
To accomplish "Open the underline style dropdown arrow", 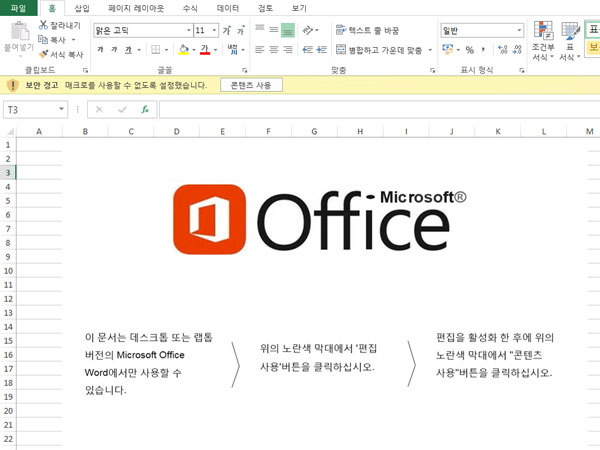I will (139, 50).
